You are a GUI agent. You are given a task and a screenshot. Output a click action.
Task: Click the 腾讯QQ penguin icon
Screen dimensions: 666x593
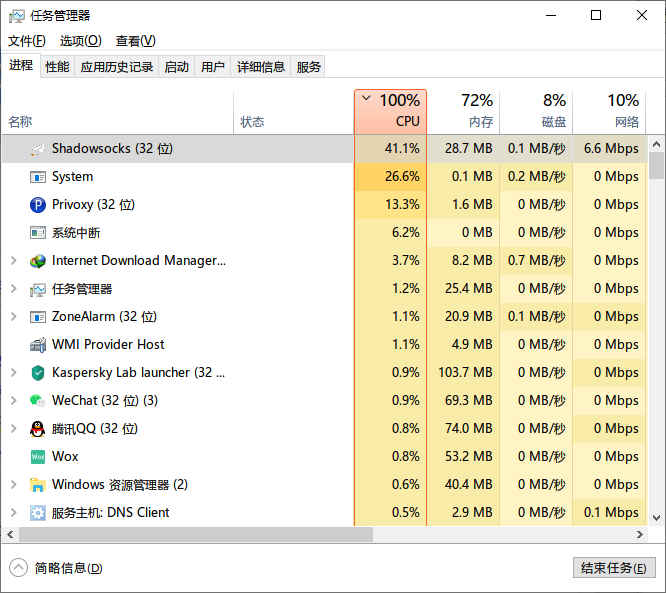[x=38, y=429]
